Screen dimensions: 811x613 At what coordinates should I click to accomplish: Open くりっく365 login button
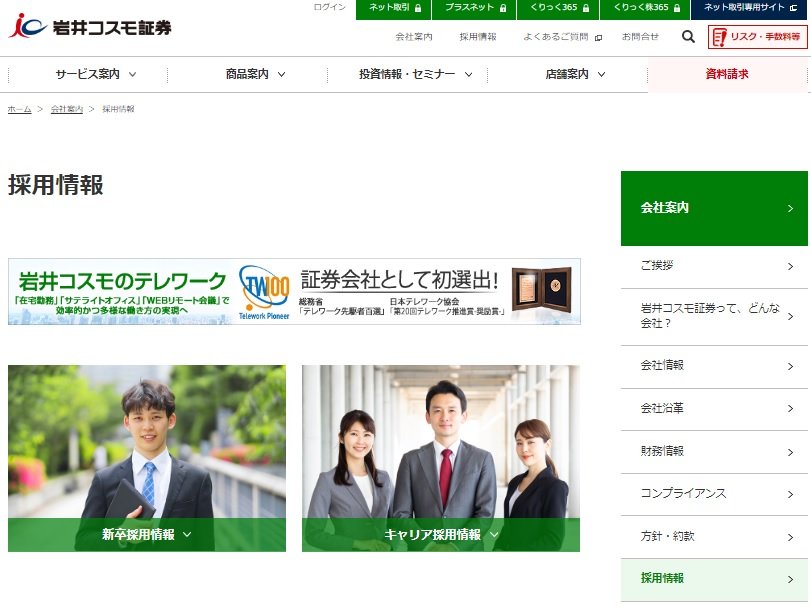(558, 9)
